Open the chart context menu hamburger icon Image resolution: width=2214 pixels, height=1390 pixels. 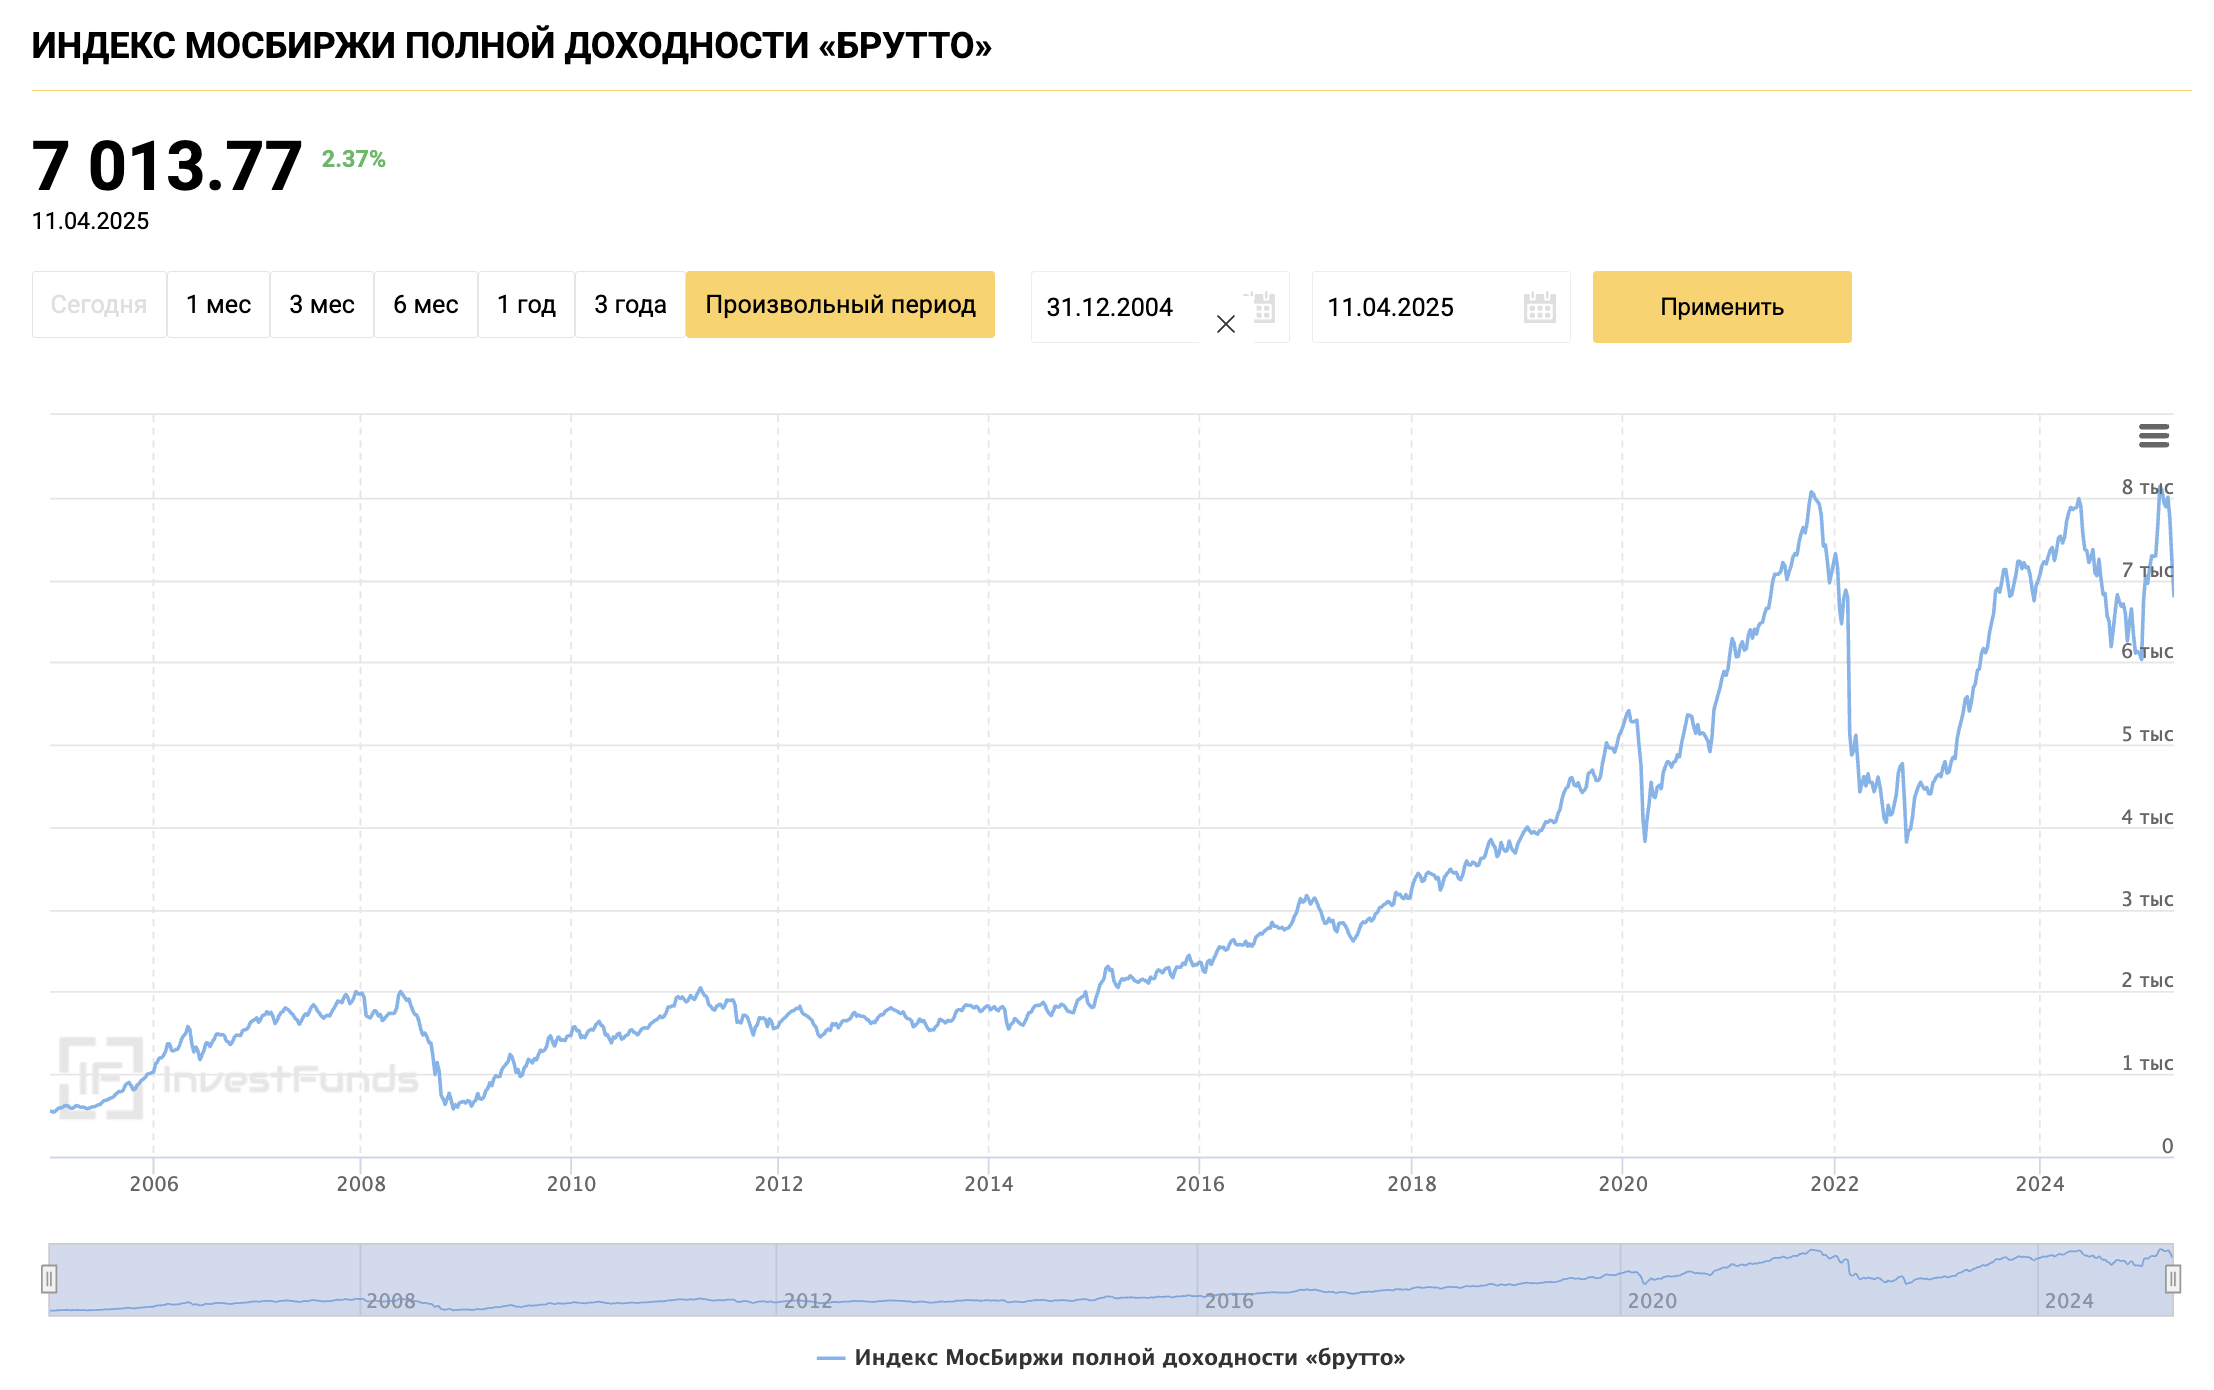(x=2153, y=436)
